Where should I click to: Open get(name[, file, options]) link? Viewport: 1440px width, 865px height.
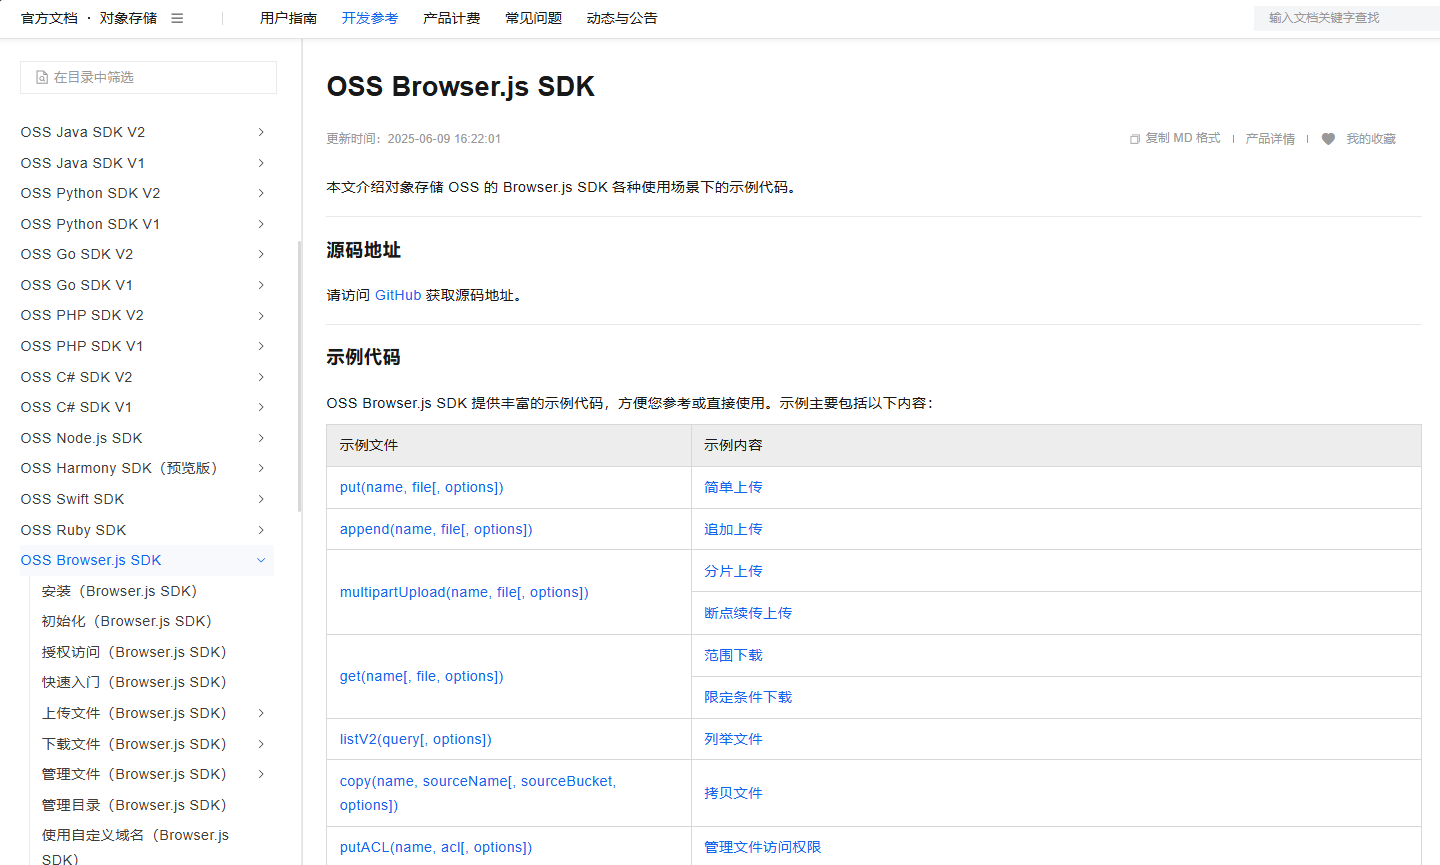pyautogui.click(x=422, y=676)
